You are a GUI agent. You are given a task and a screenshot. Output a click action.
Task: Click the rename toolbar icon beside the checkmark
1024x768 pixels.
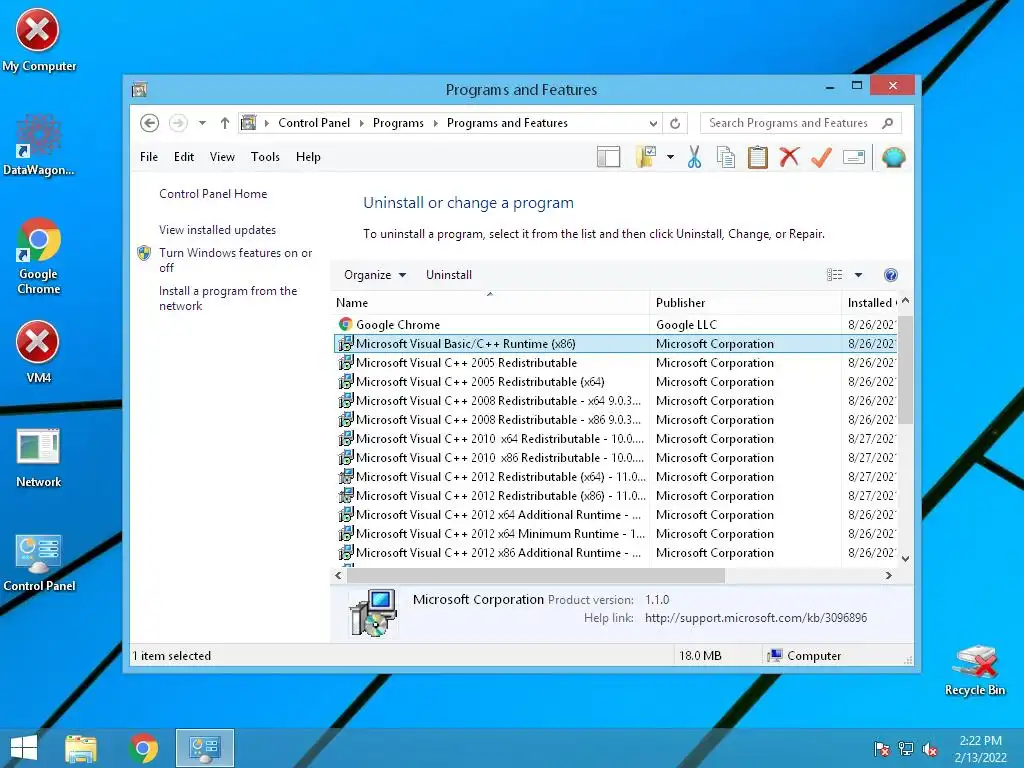[x=854, y=157]
